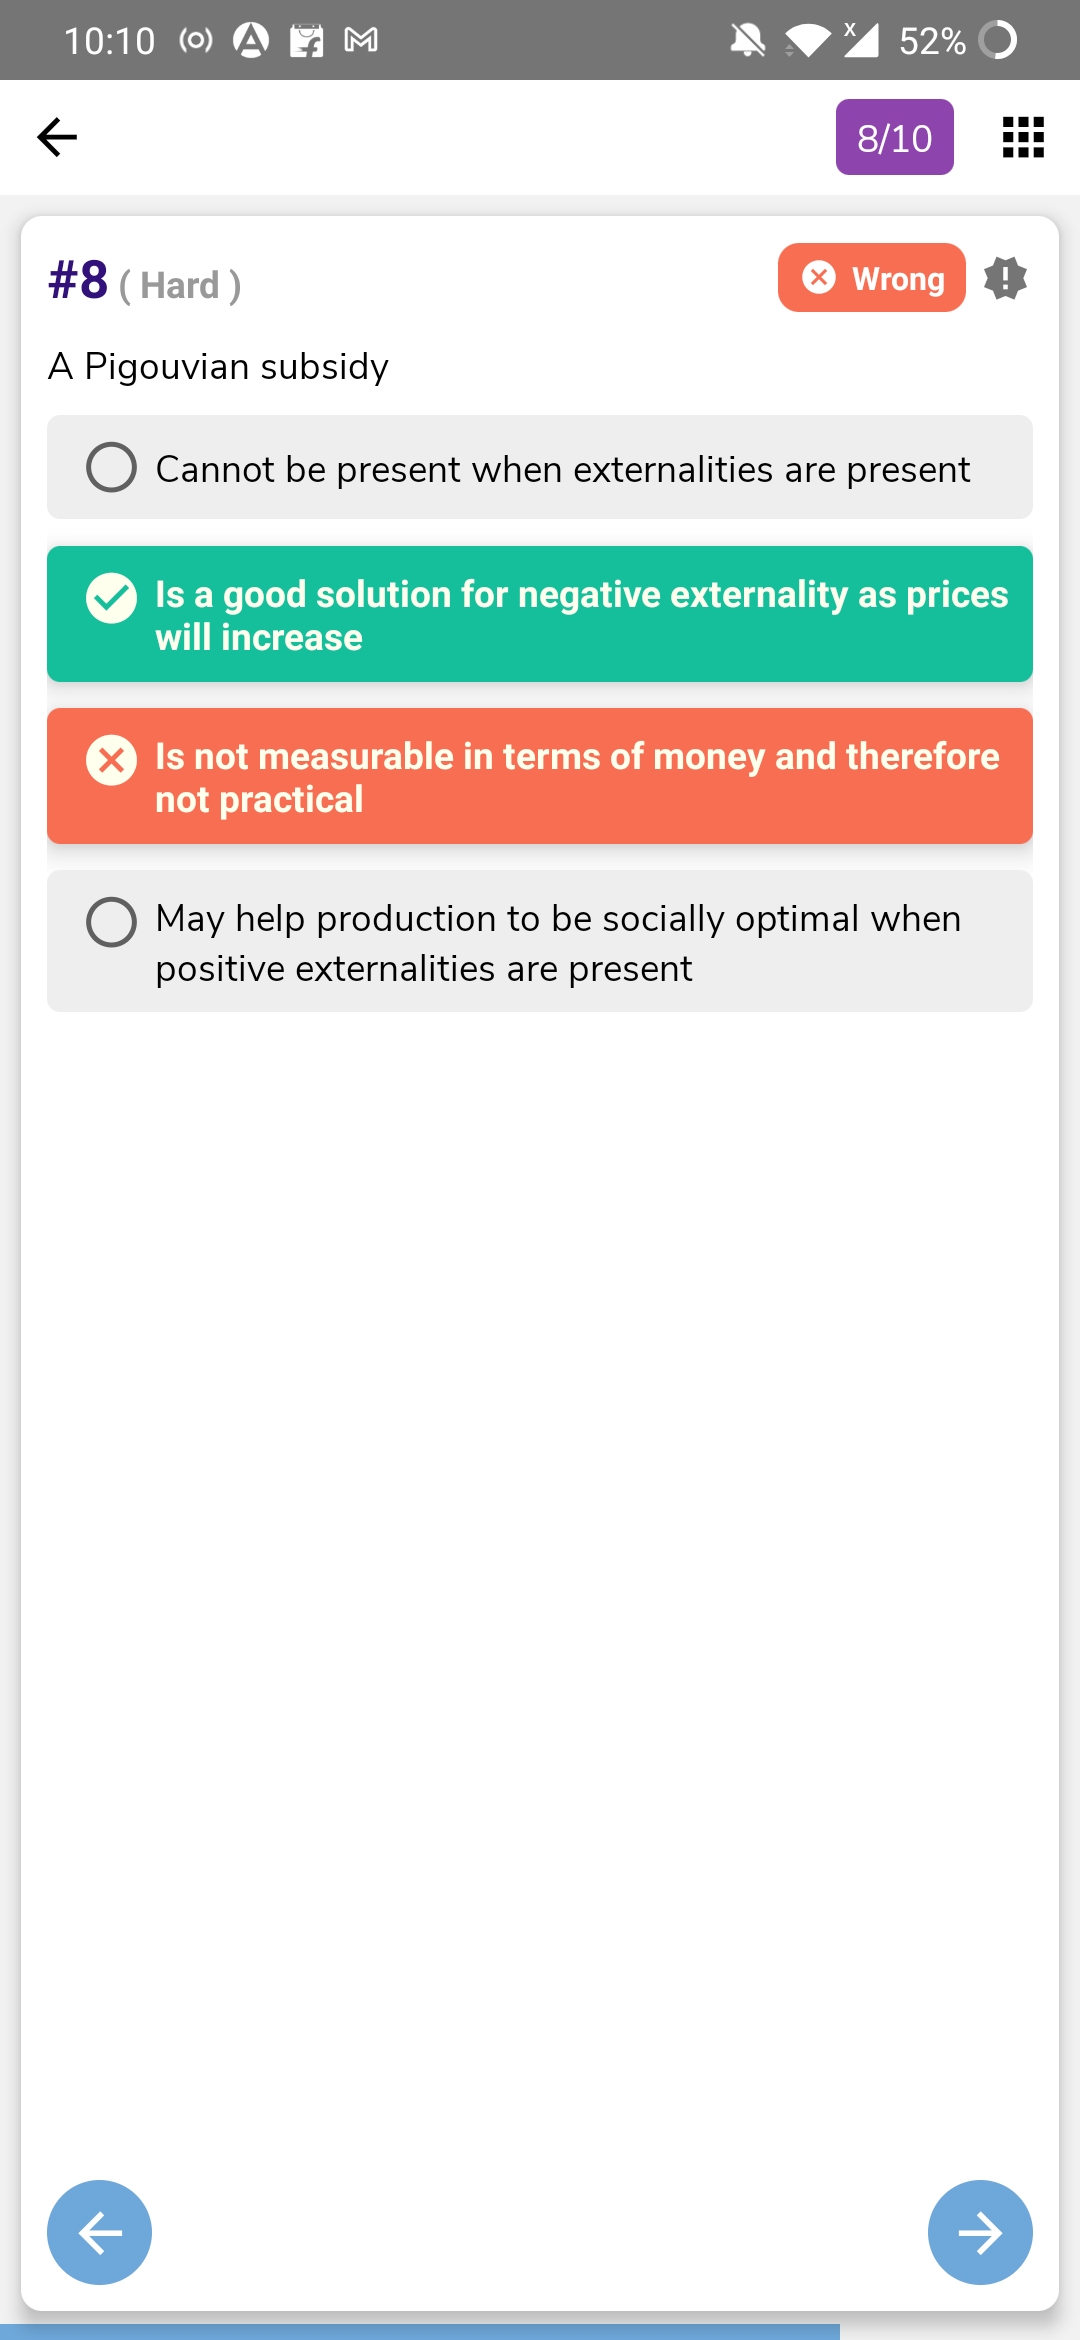Tap the "A Pigouvian subsidy" question text

[x=218, y=367]
